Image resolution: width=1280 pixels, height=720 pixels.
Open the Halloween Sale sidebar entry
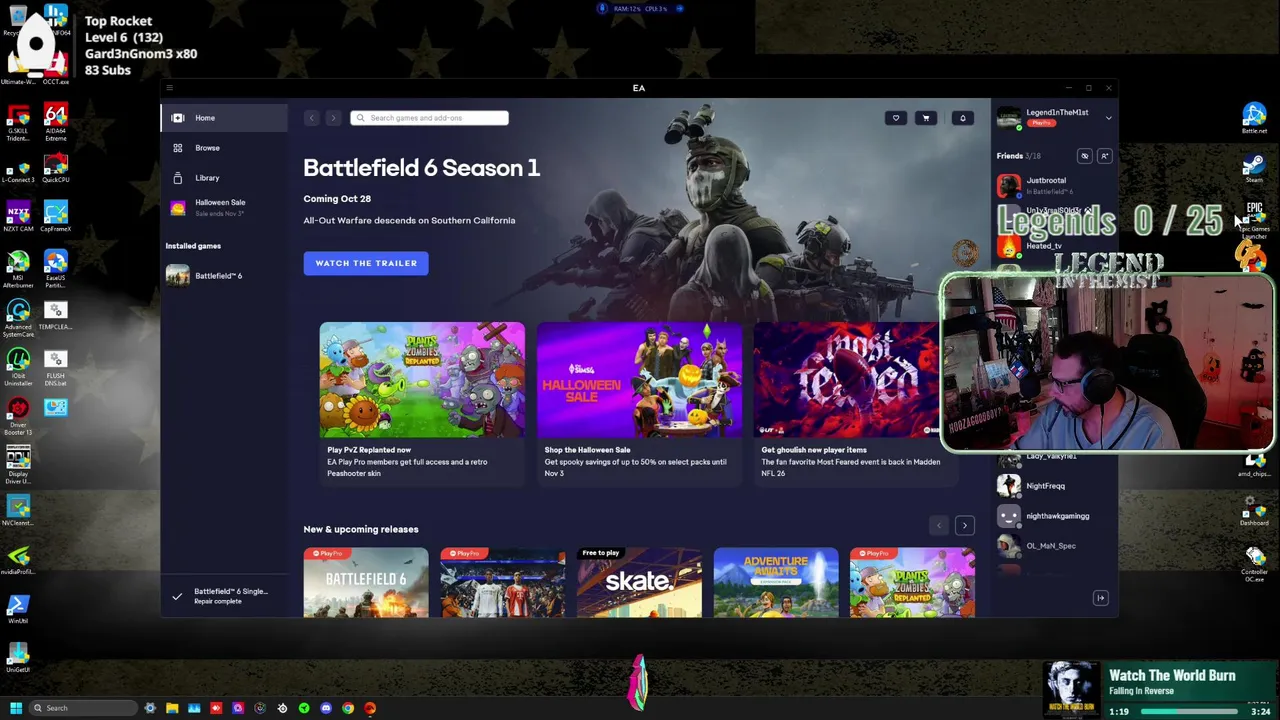(224, 207)
